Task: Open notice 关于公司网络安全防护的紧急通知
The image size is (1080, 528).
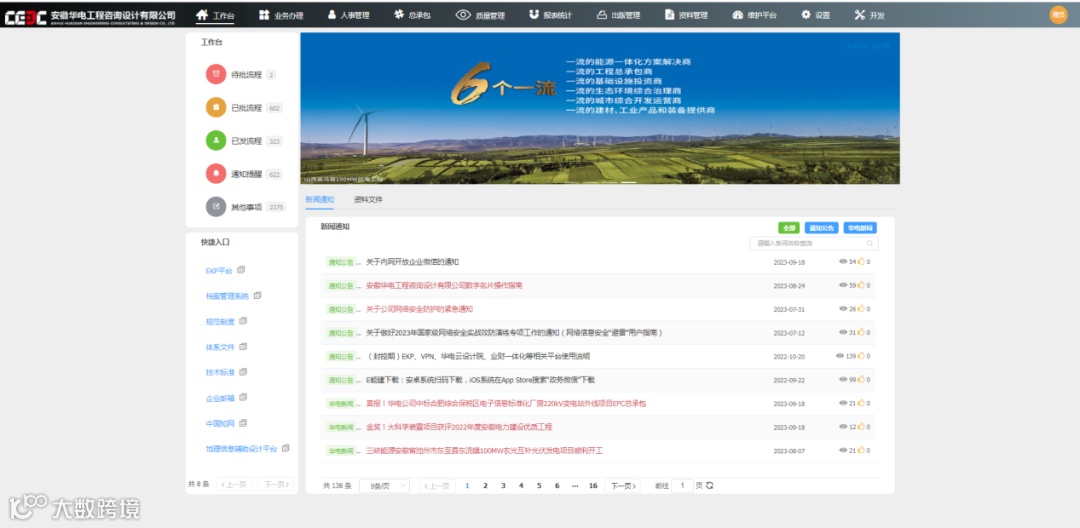Action: 419,309
